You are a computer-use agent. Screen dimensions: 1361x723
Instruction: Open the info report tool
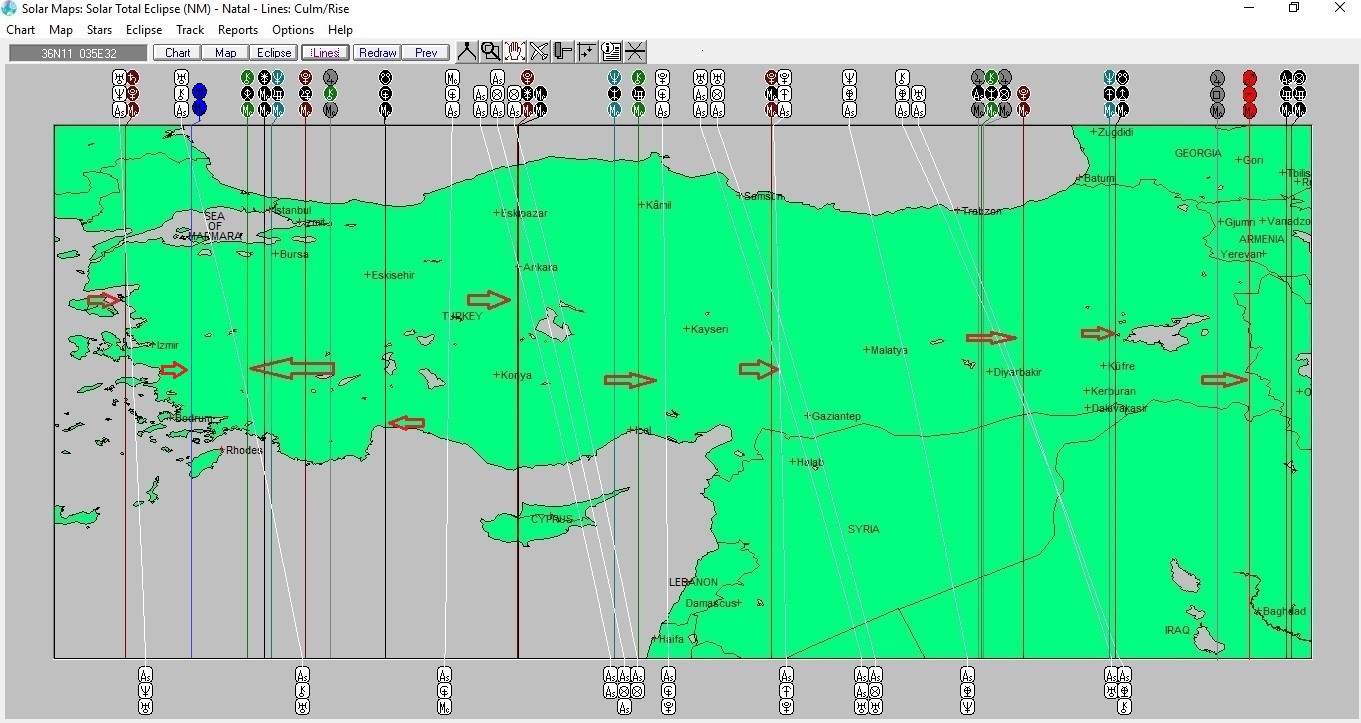coord(611,51)
